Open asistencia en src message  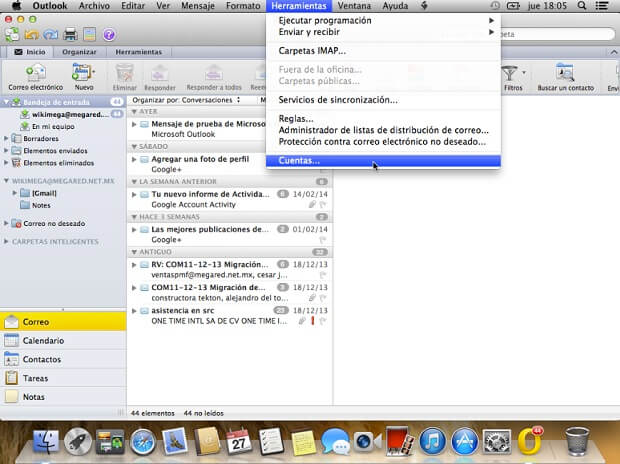pos(230,316)
